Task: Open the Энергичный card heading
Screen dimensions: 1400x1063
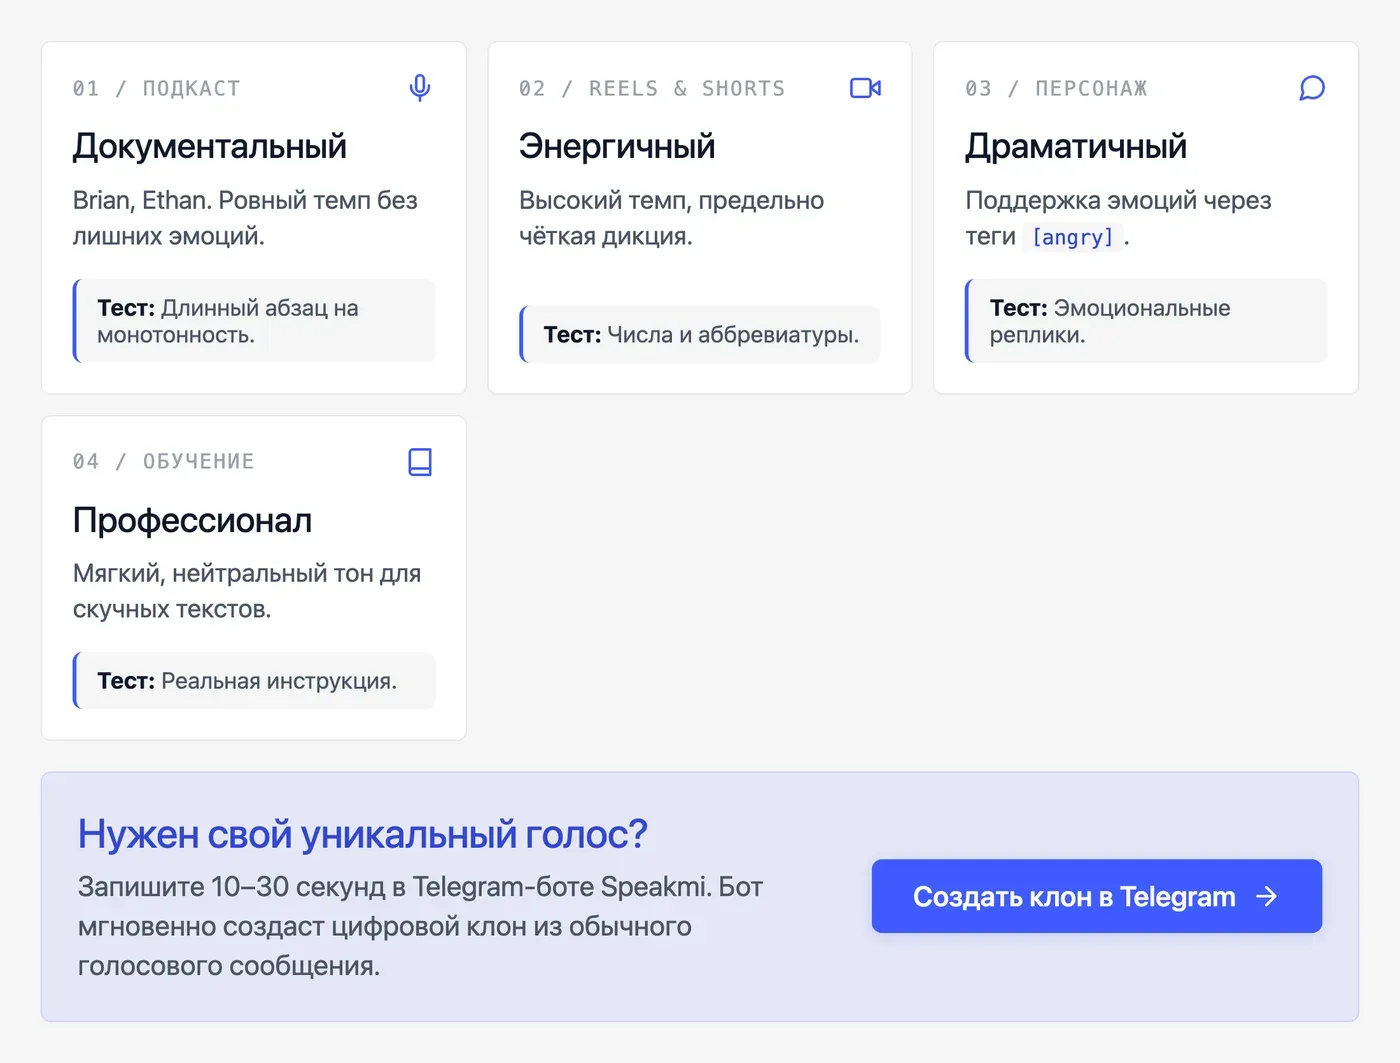Action: [617, 147]
